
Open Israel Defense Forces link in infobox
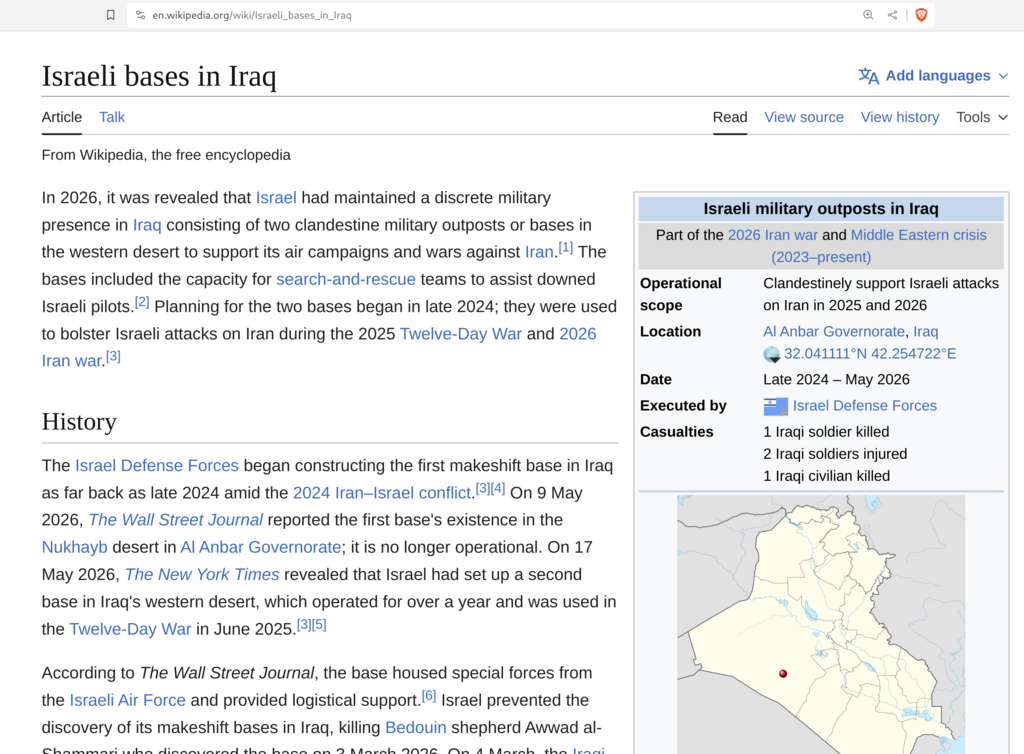coord(865,406)
